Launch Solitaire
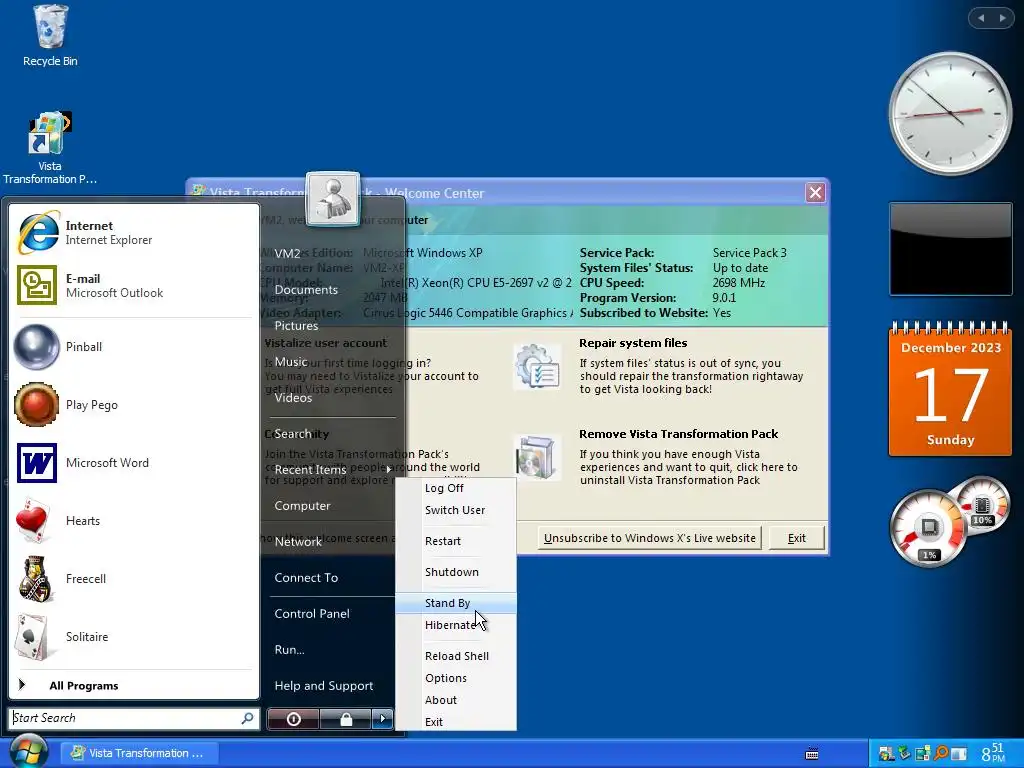The height and width of the screenshot is (768, 1024). pos(133,637)
